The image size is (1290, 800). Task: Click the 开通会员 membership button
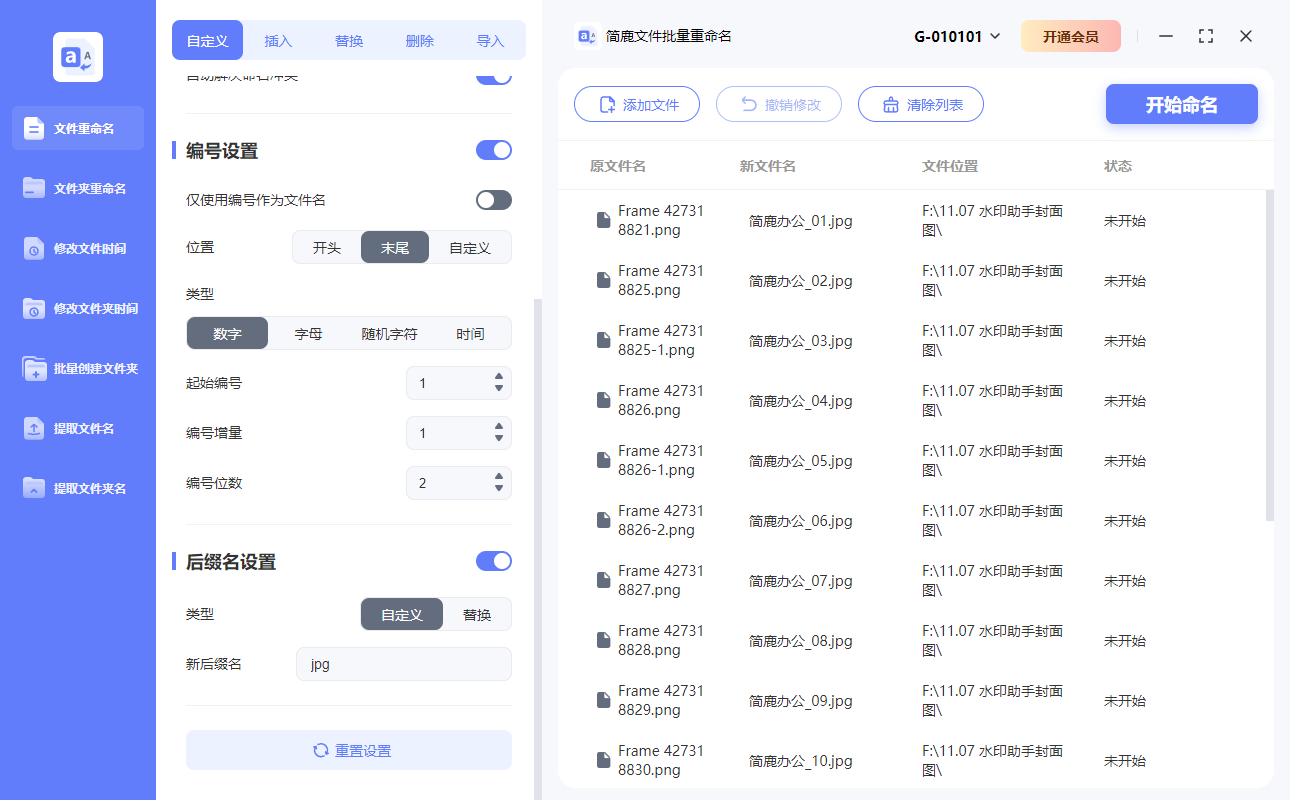coord(1071,35)
